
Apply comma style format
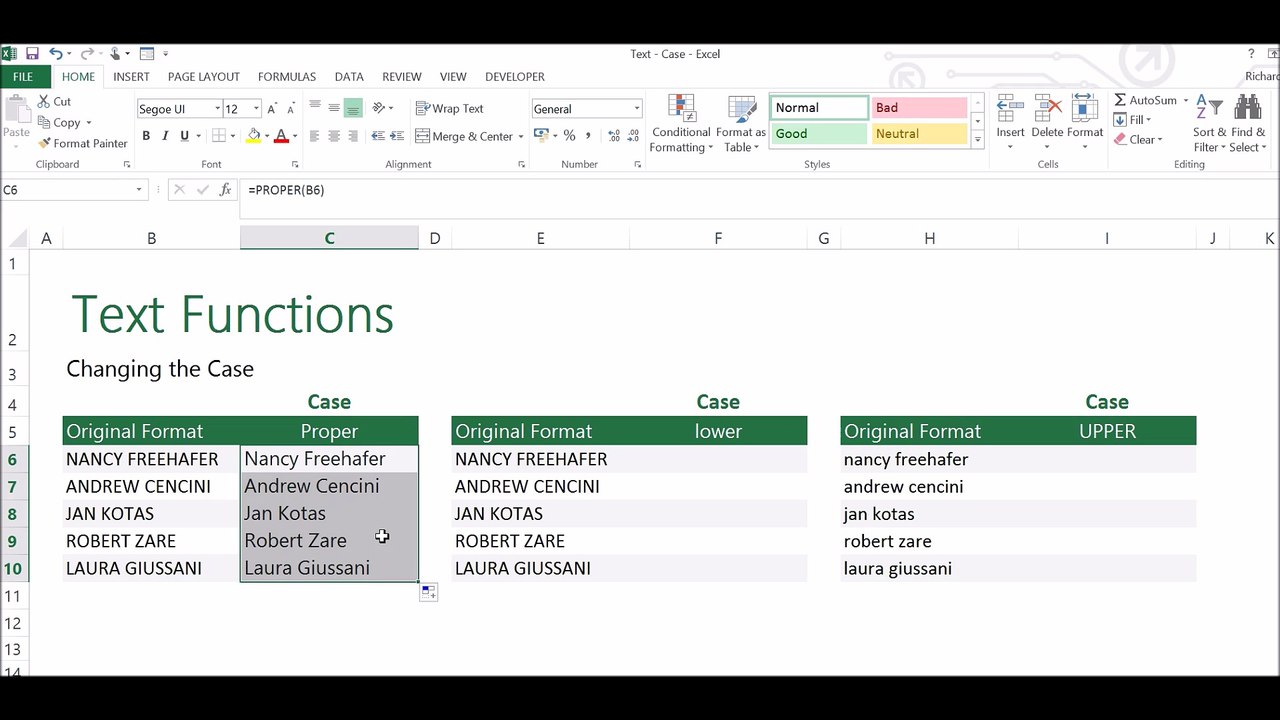(588, 136)
